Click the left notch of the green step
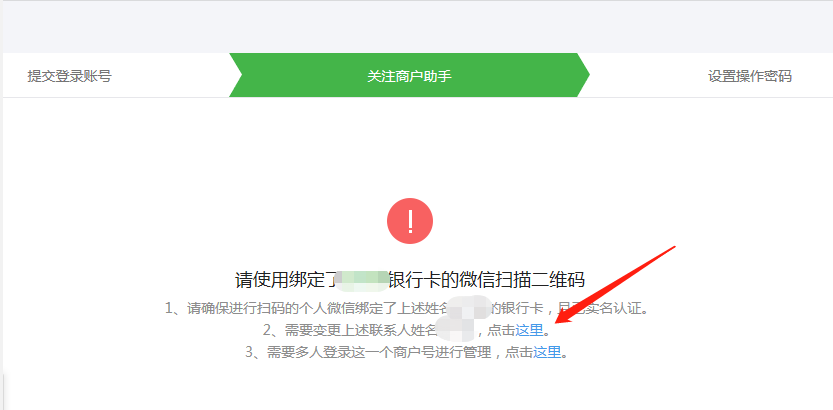The width and height of the screenshot is (833, 410). (235, 75)
